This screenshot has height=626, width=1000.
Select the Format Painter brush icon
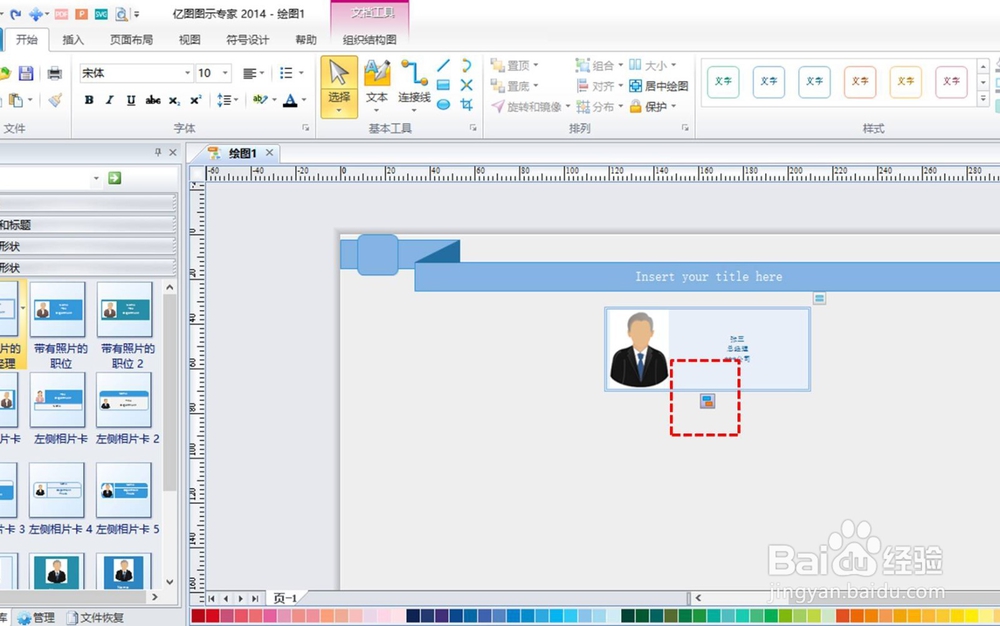55,100
